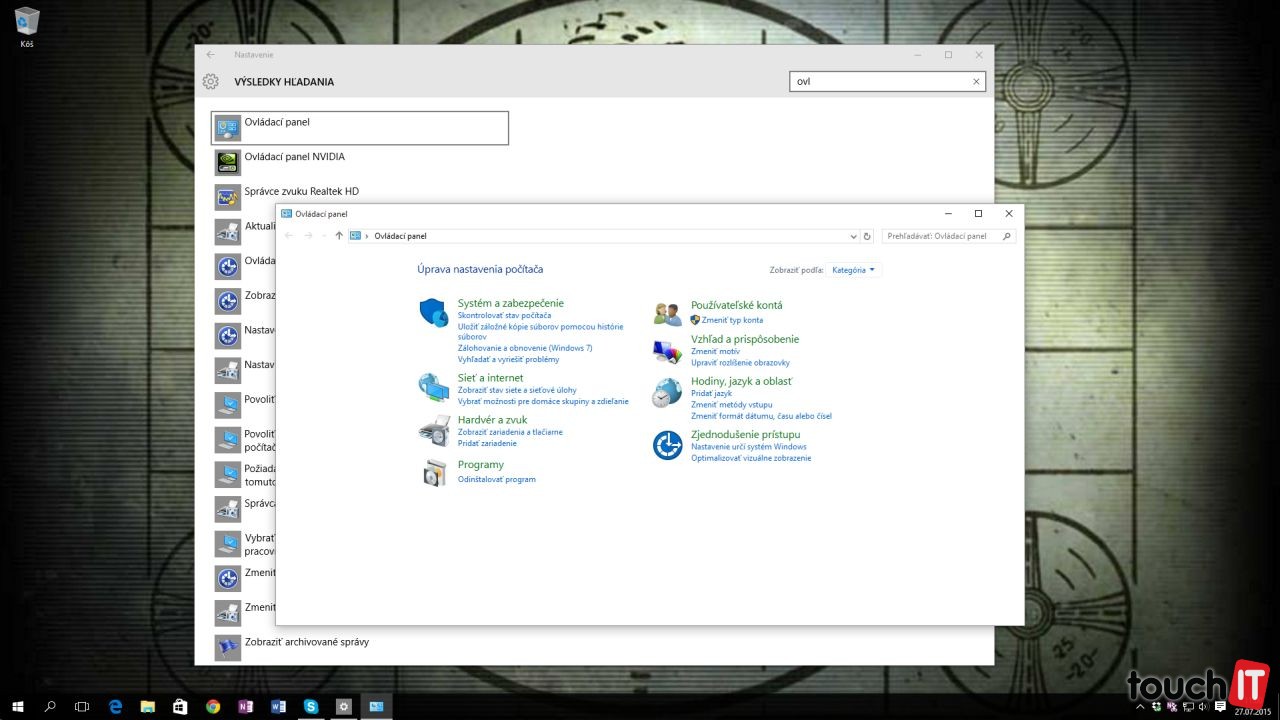Click the Vzhľad a prispôsobenie icon
The width and height of the screenshot is (1280, 720).
click(x=667, y=351)
